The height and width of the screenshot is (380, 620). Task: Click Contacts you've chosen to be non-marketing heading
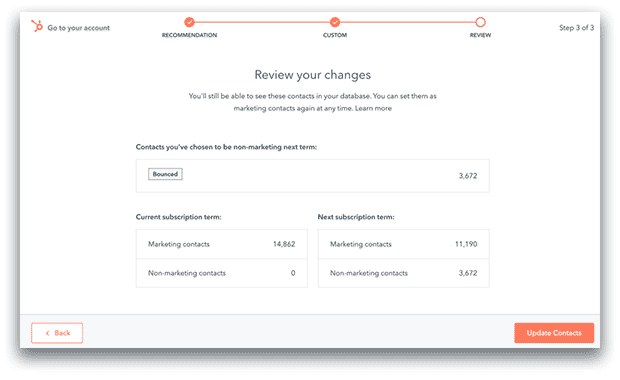point(227,147)
